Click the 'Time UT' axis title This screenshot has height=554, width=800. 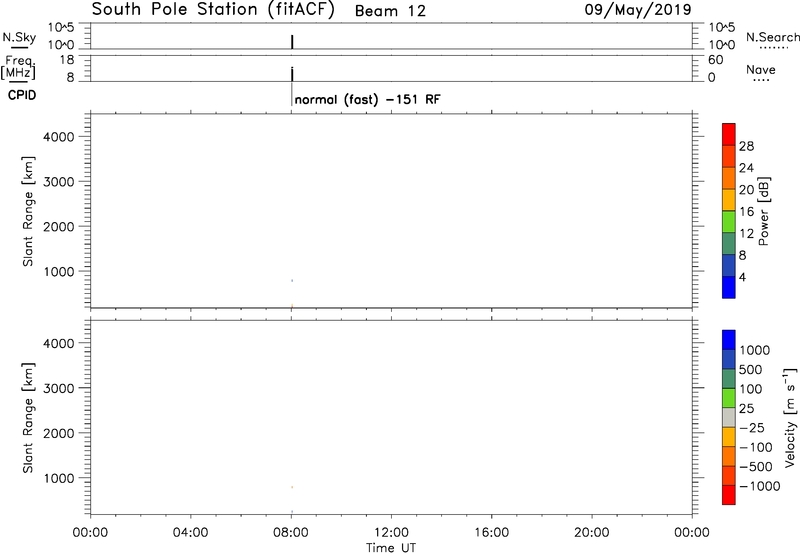391,548
